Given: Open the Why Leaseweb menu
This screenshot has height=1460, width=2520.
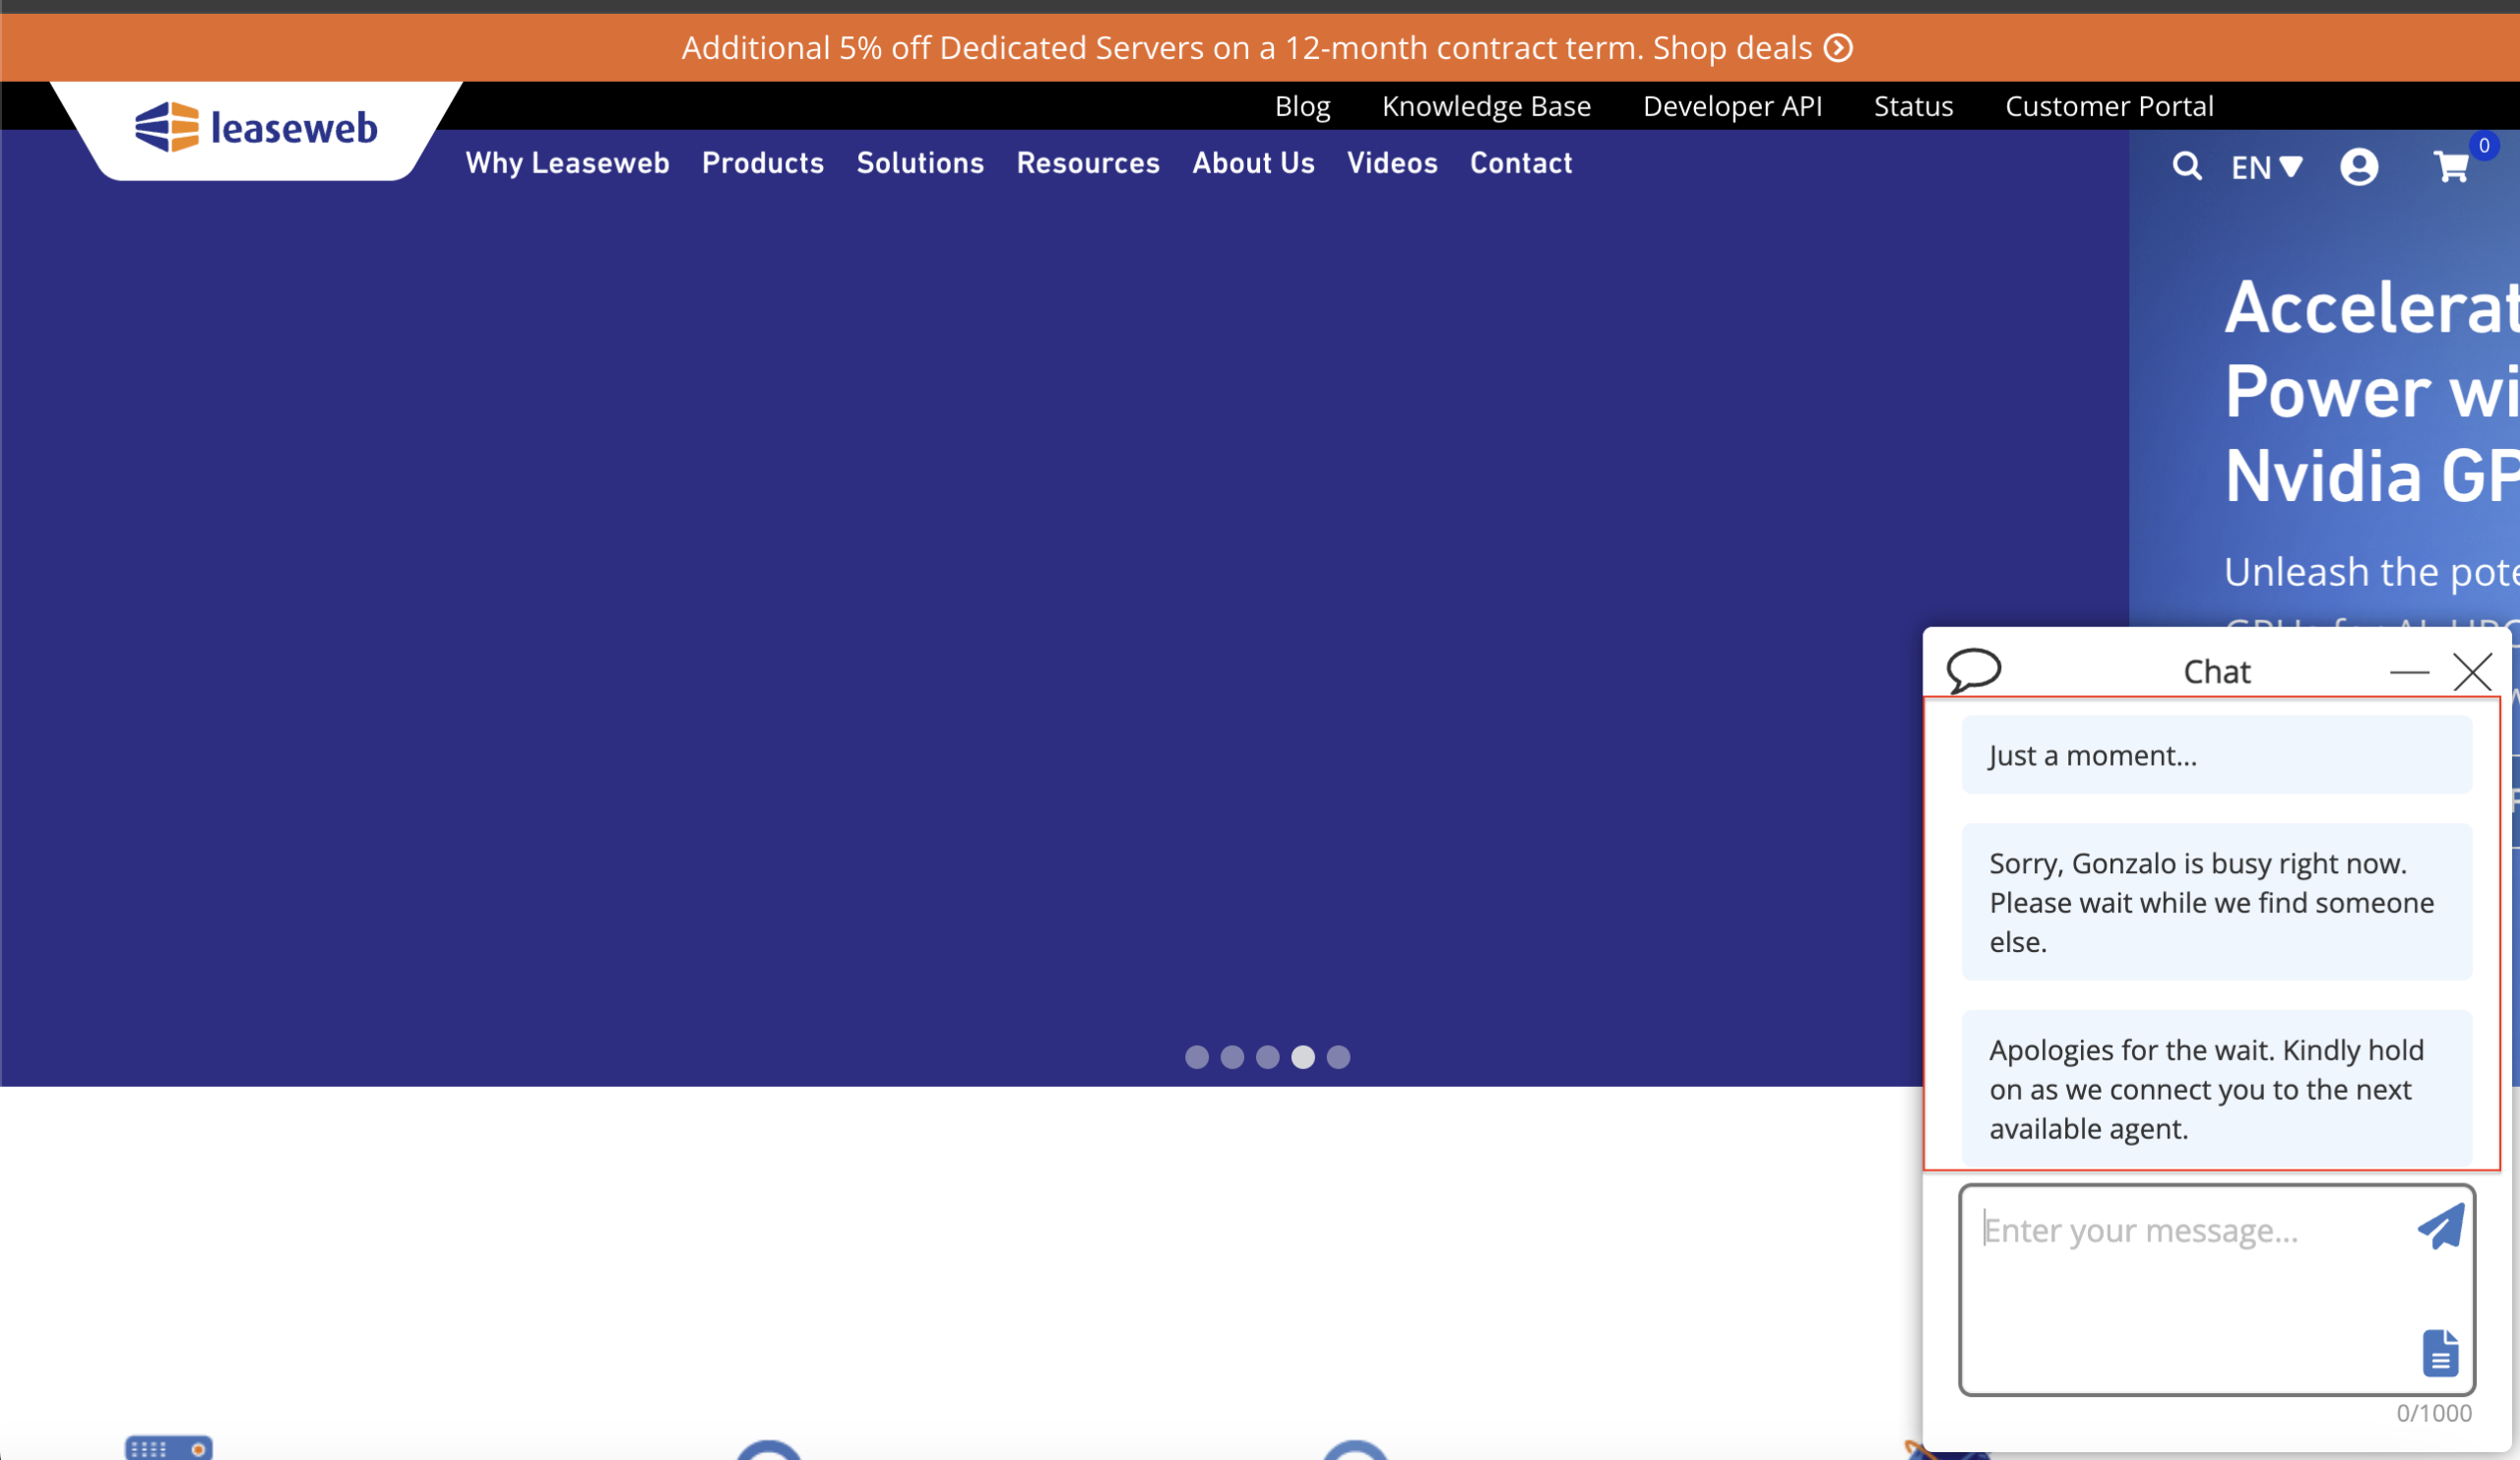Looking at the screenshot, I should tap(567, 163).
